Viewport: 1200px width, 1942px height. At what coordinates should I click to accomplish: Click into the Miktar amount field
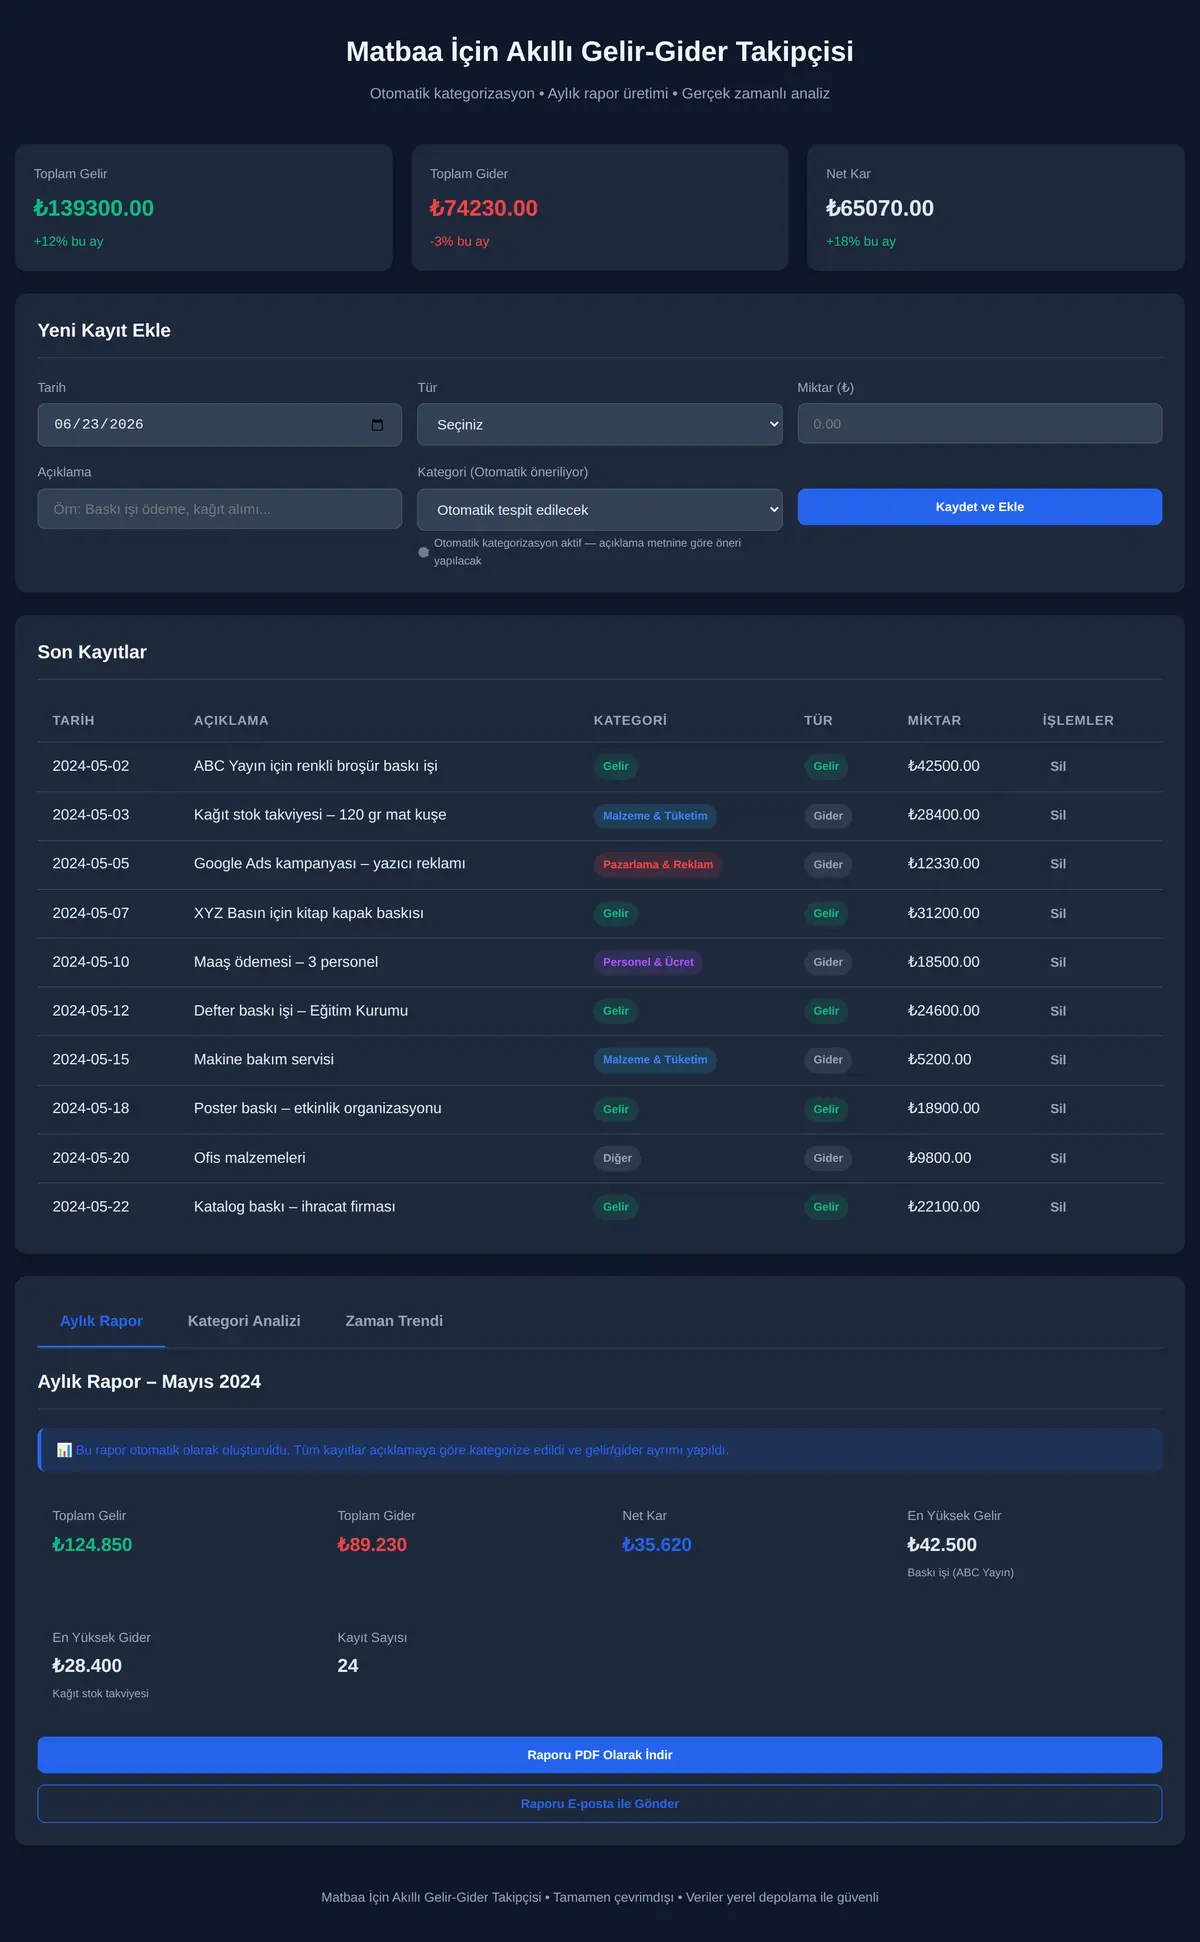click(x=980, y=424)
